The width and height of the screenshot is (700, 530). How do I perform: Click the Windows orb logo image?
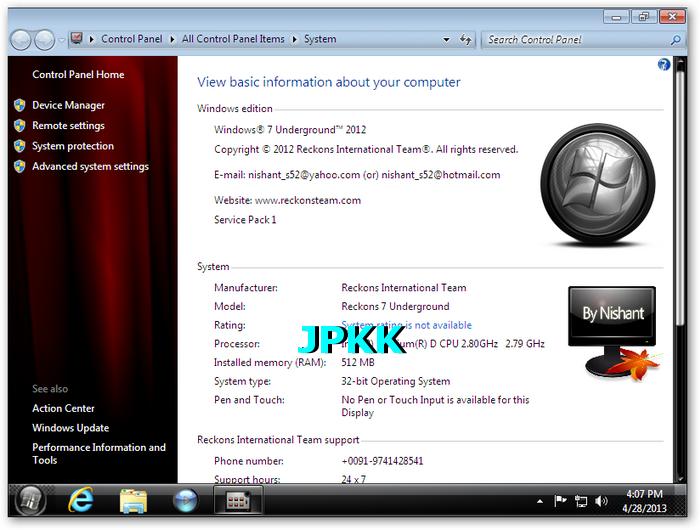click(x=598, y=184)
